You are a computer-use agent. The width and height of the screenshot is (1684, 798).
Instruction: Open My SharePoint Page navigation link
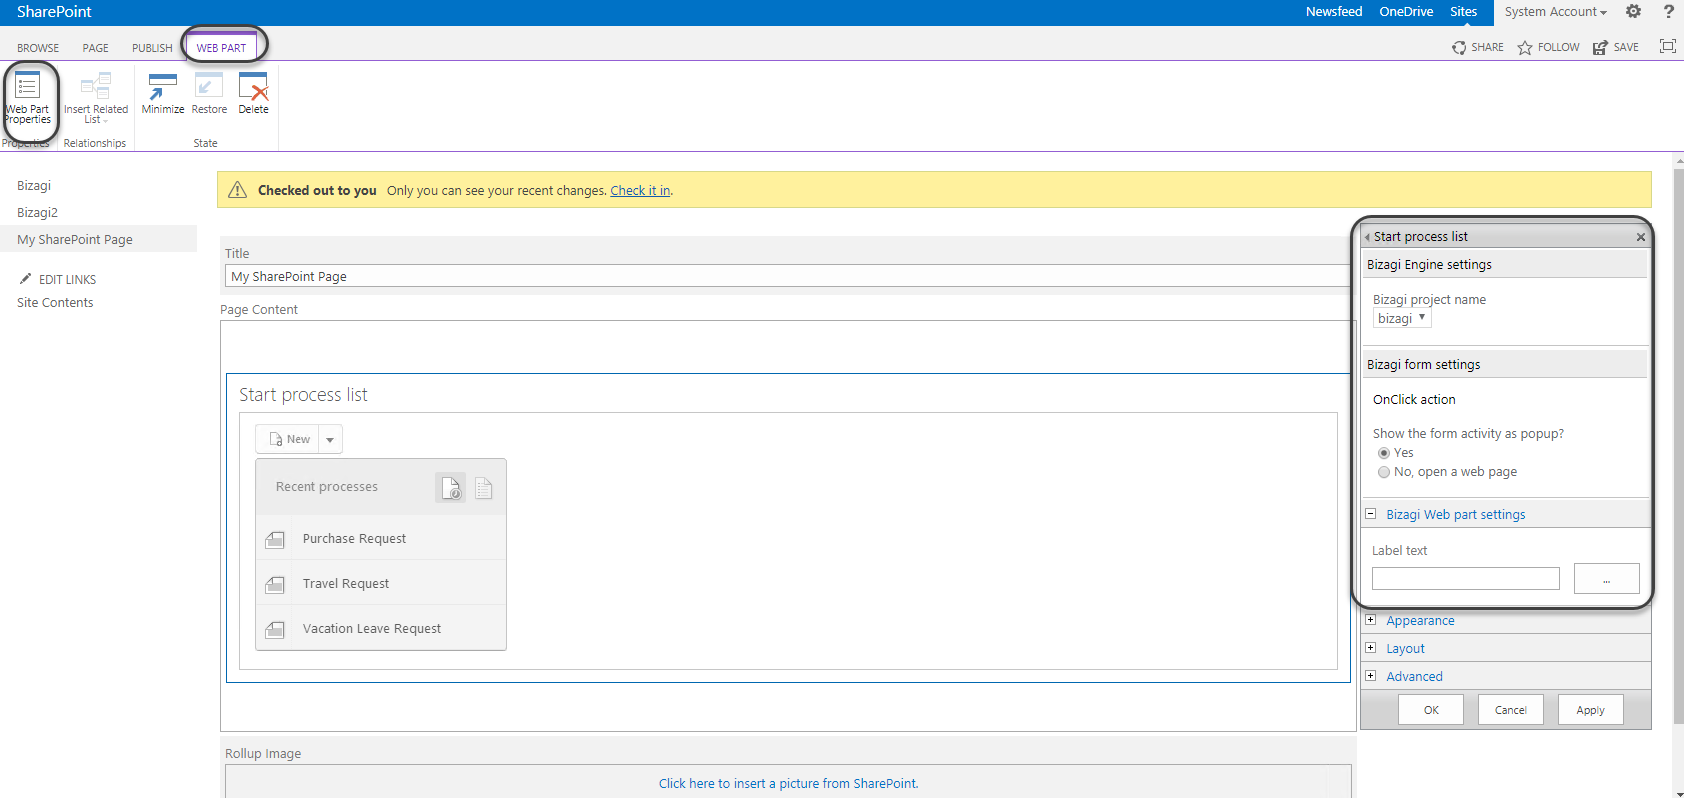(75, 240)
